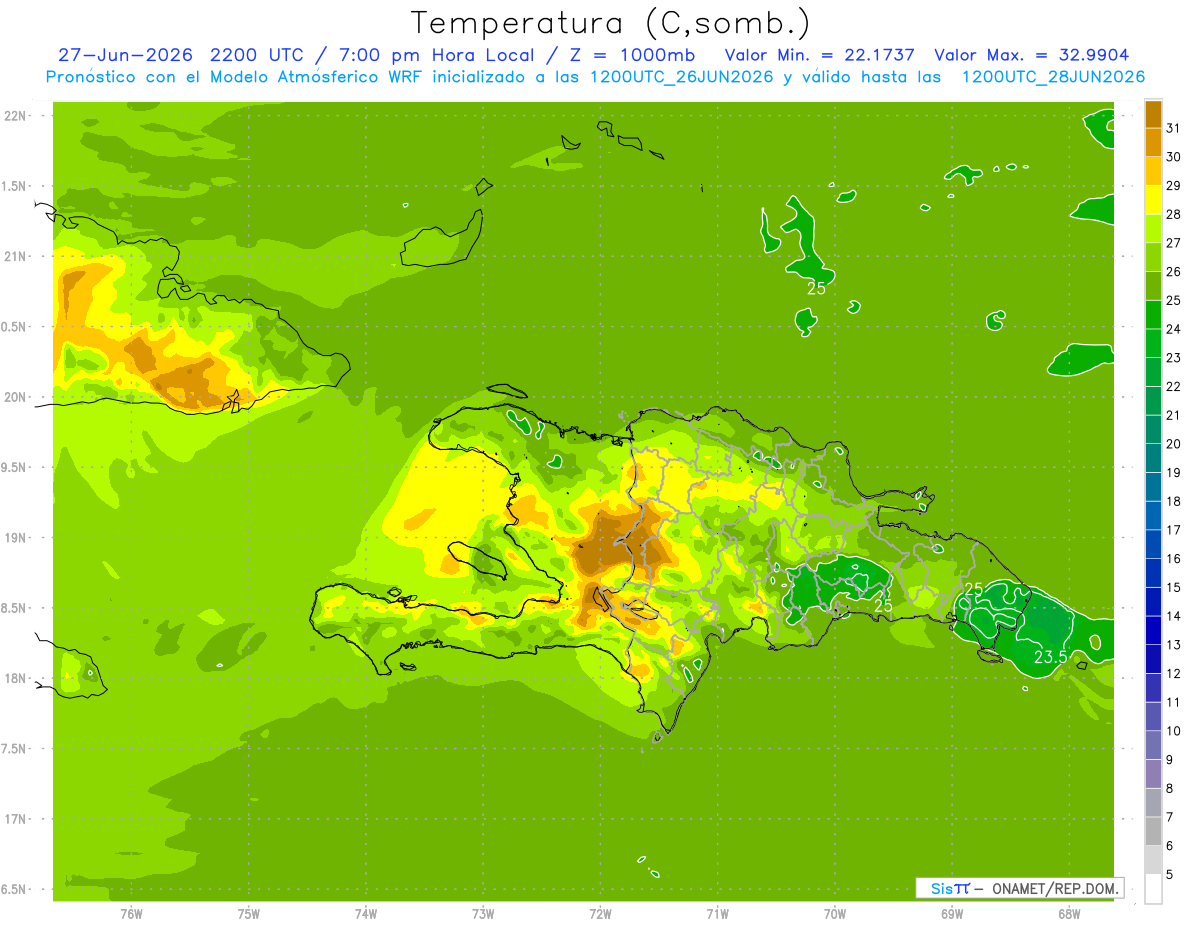Click the latitude axis label '7.5N'

point(15,748)
